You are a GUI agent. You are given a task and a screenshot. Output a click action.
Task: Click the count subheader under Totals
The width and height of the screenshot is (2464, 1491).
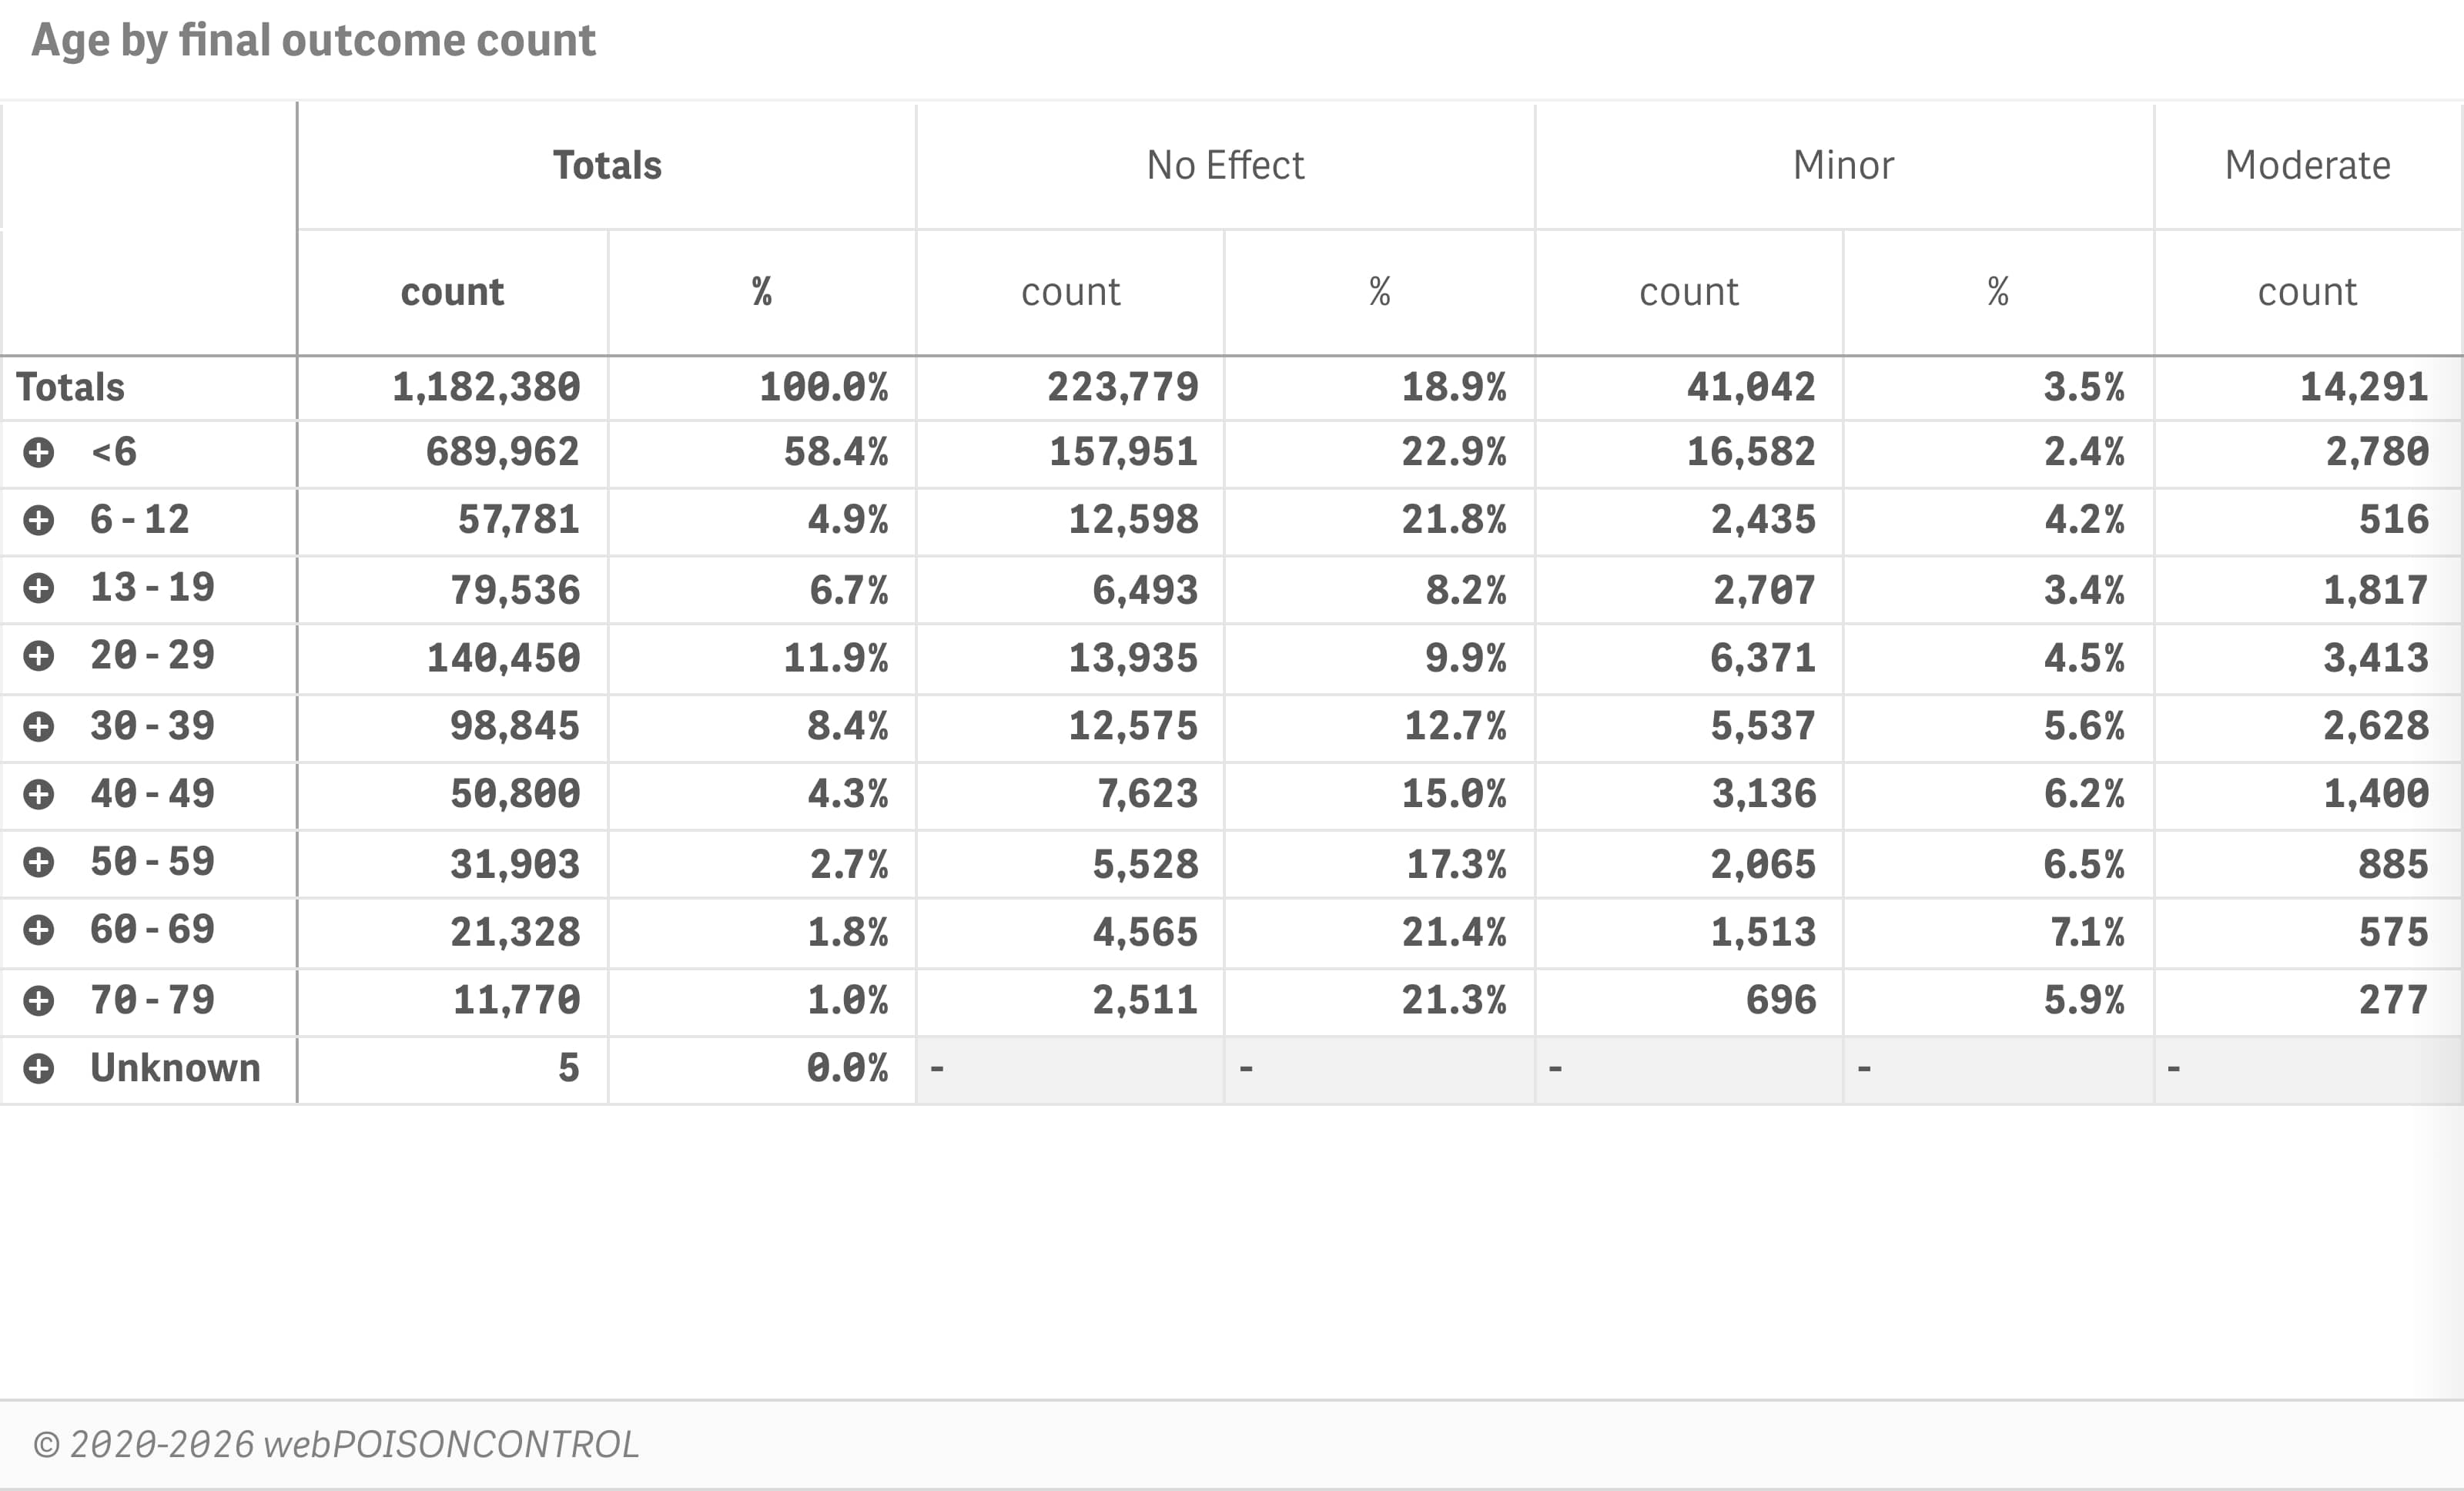(x=452, y=292)
